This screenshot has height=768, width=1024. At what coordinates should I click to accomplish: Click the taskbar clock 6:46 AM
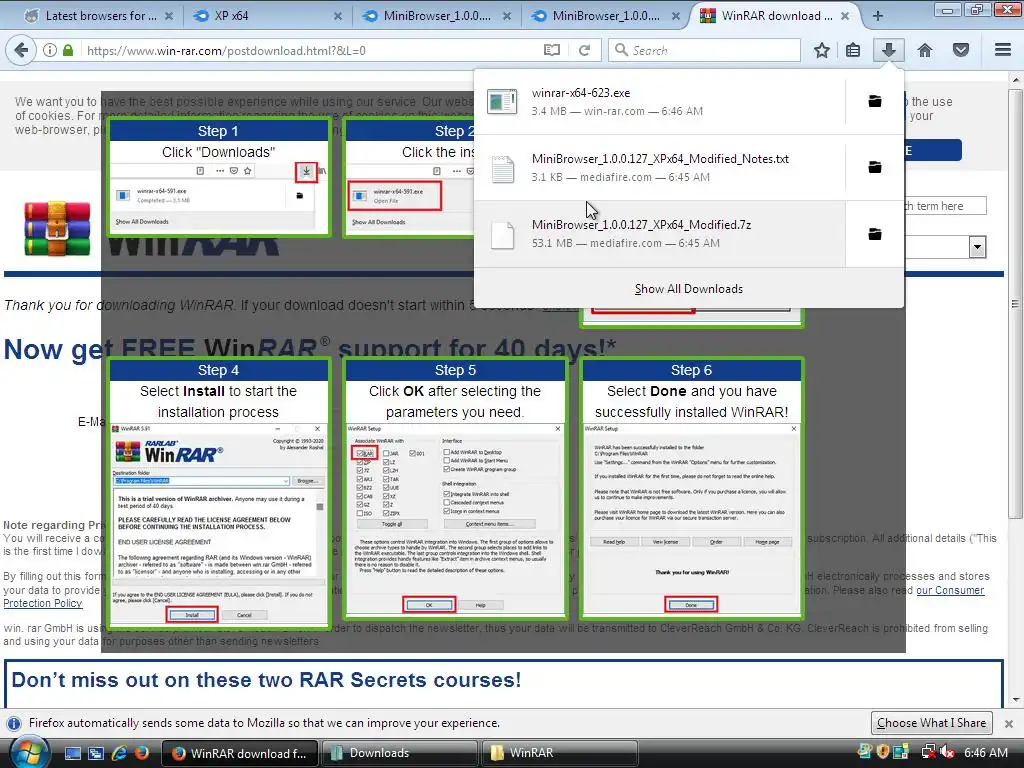[986, 752]
